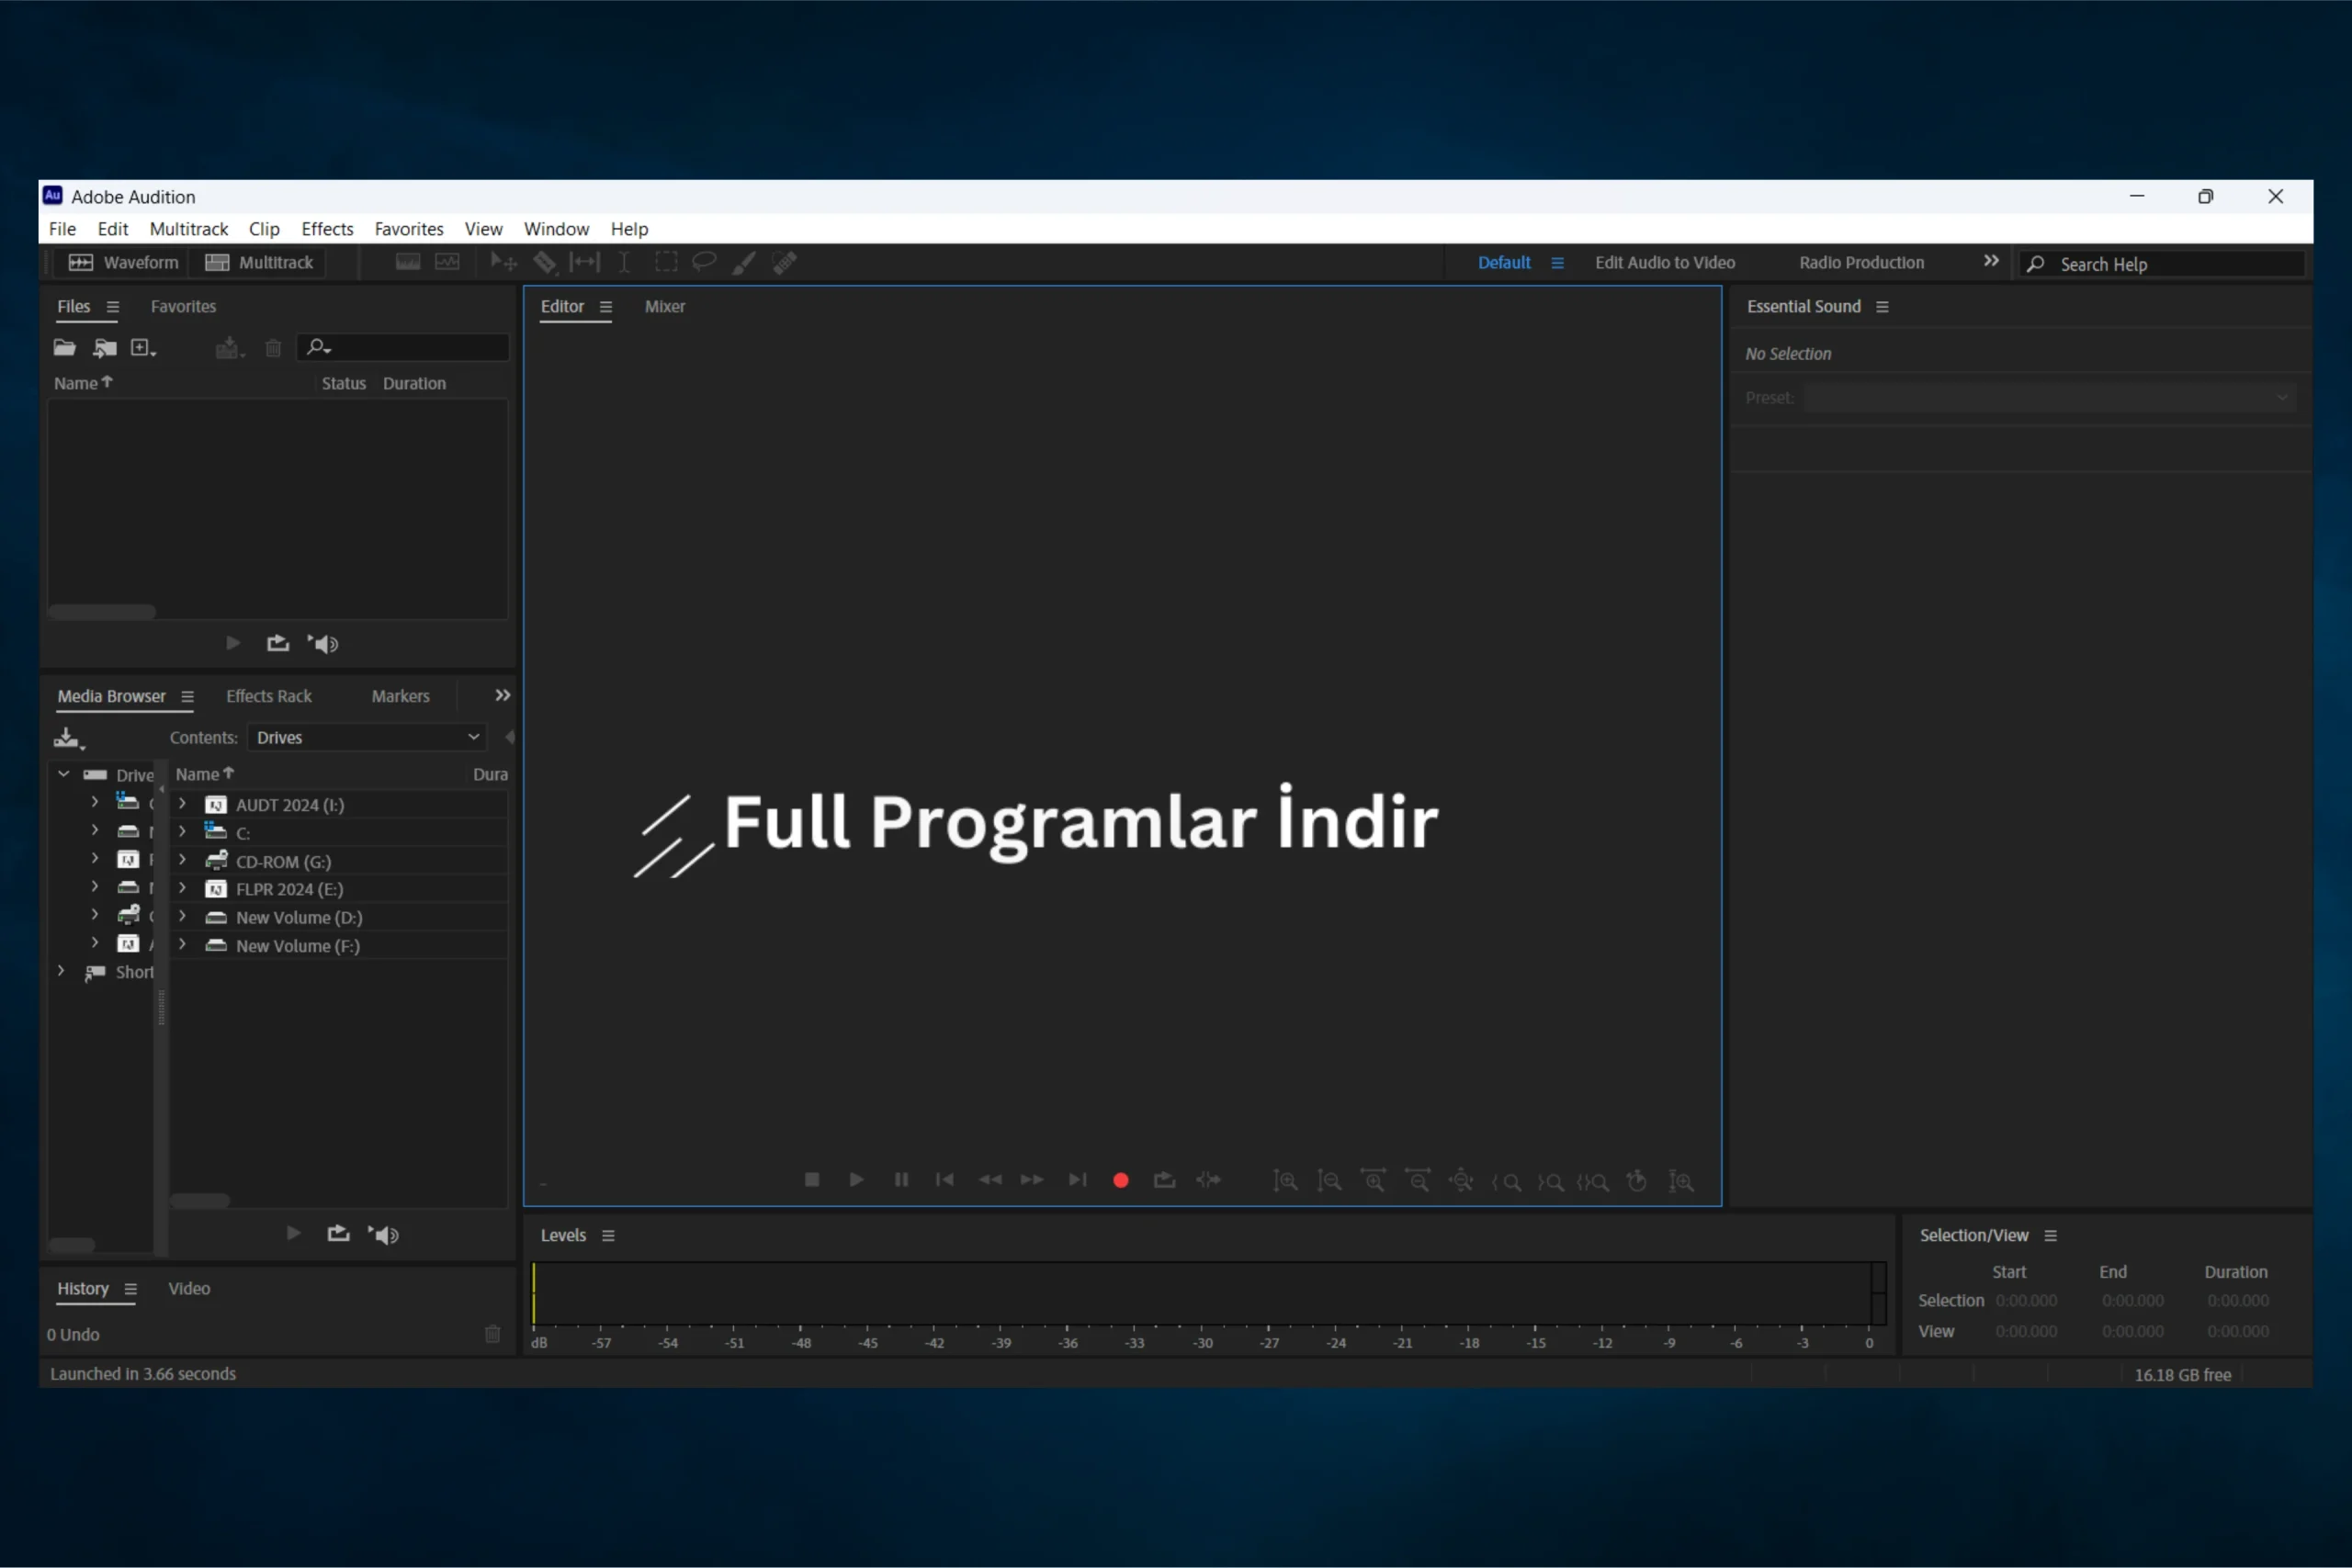Click the Files panel horizontal scrollbar

102,612
